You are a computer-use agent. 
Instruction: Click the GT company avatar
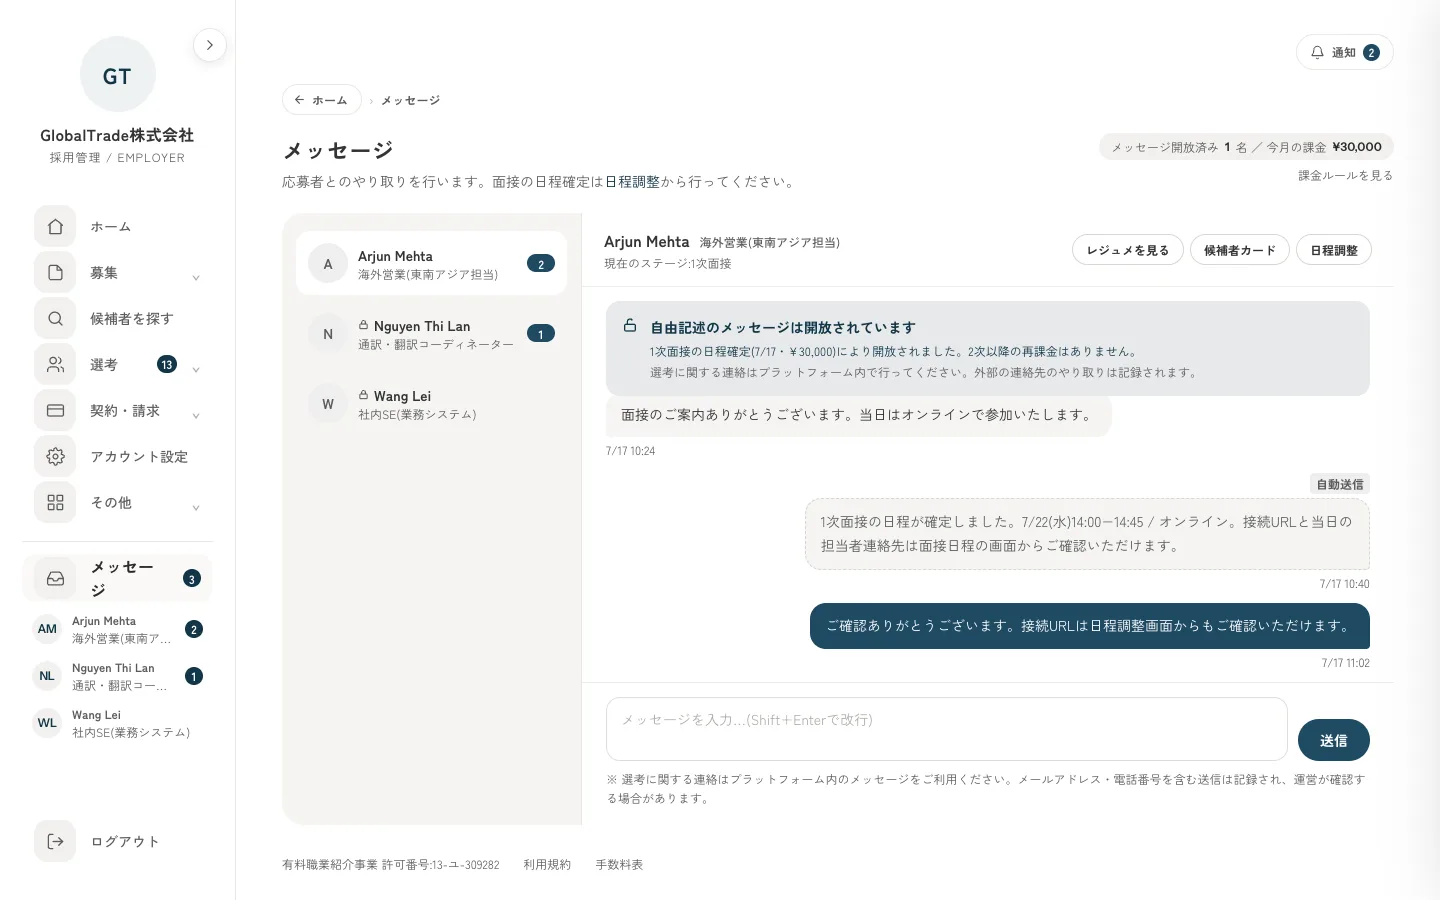coord(117,75)
